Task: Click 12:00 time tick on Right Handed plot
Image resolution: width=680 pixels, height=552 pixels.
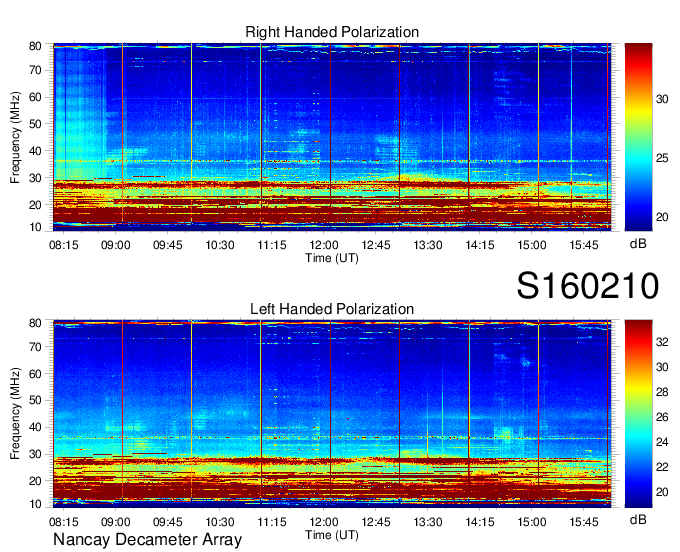Action: pos(324,245)
